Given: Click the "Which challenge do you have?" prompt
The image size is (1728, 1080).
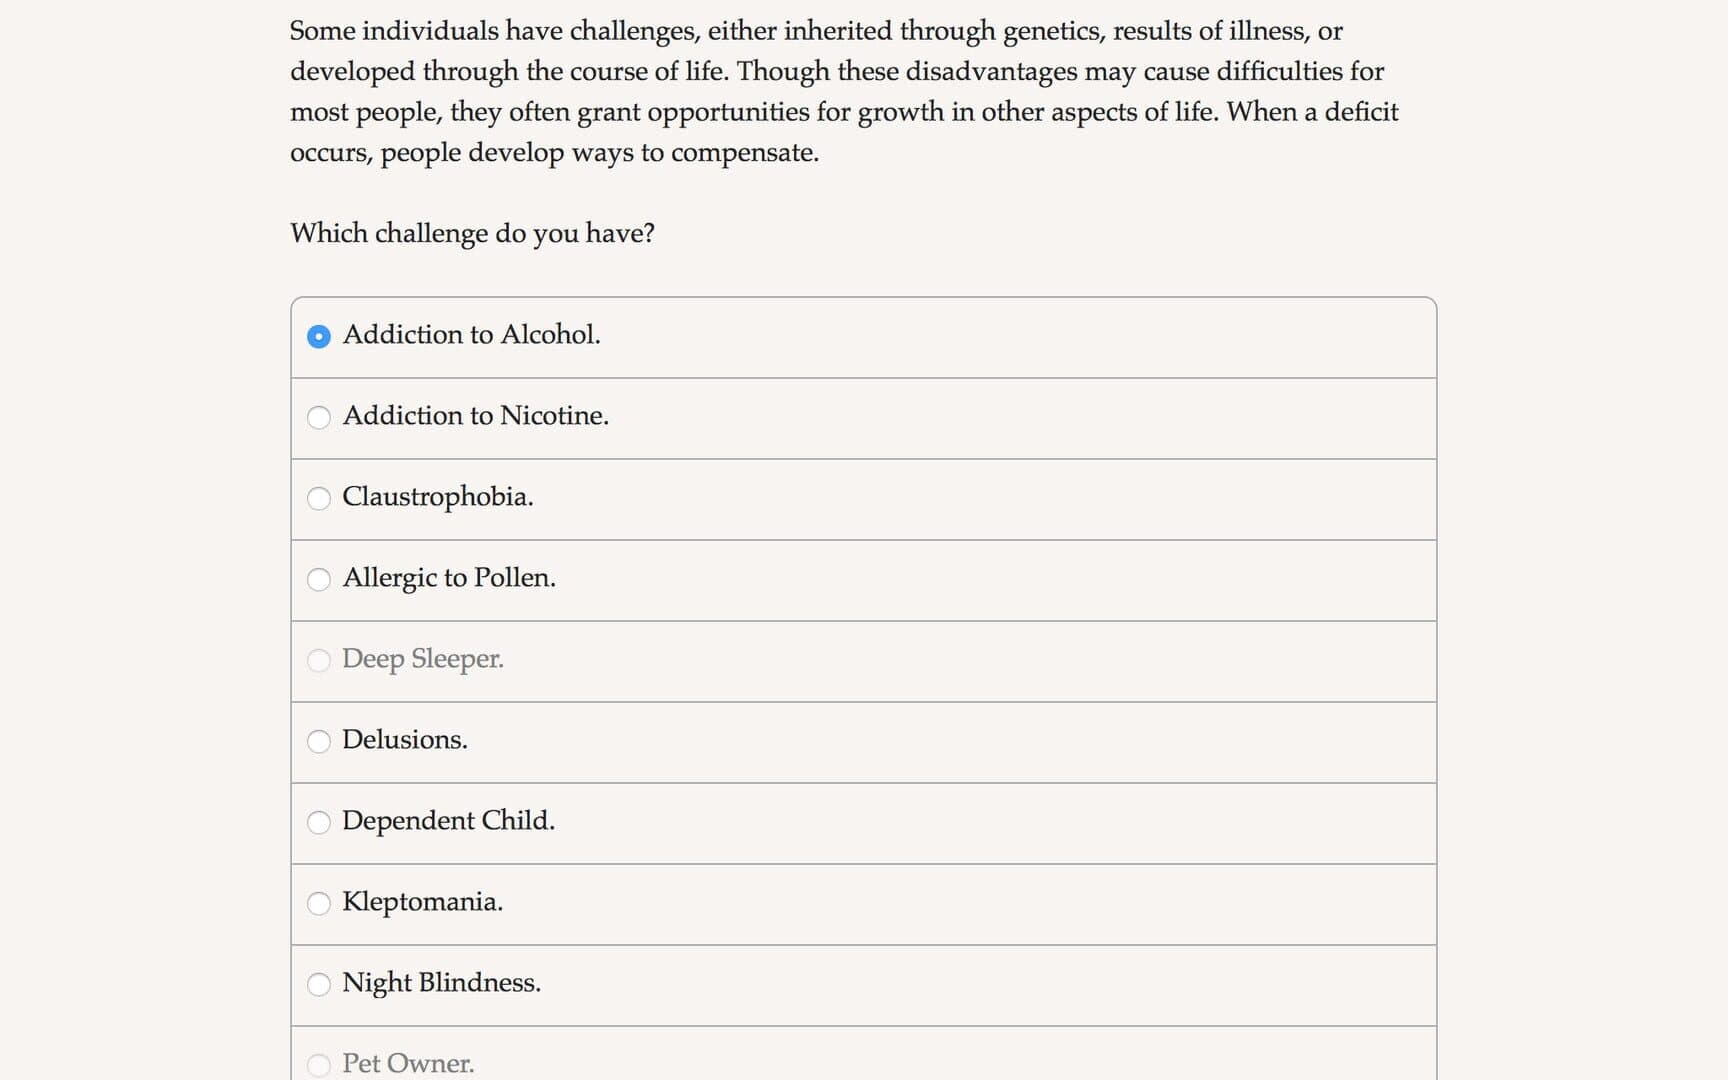Looking at the screenshot, I should pyautogui.click(x=472, y=233).
